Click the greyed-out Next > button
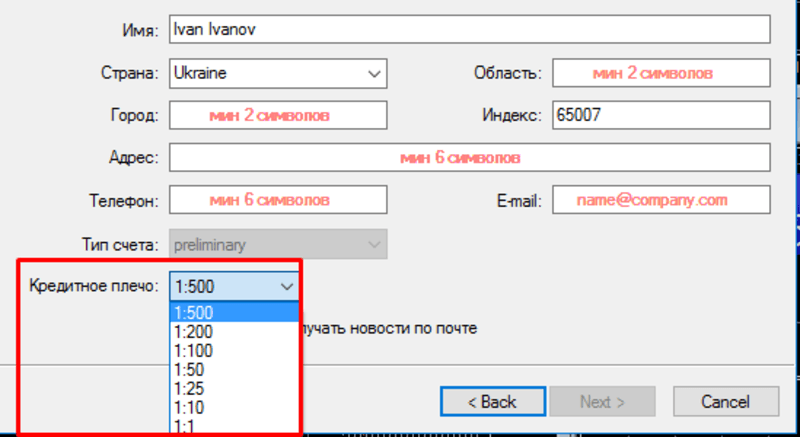This screenshot has width=800, height=437. pyautogui.click(x=602, y=402)
